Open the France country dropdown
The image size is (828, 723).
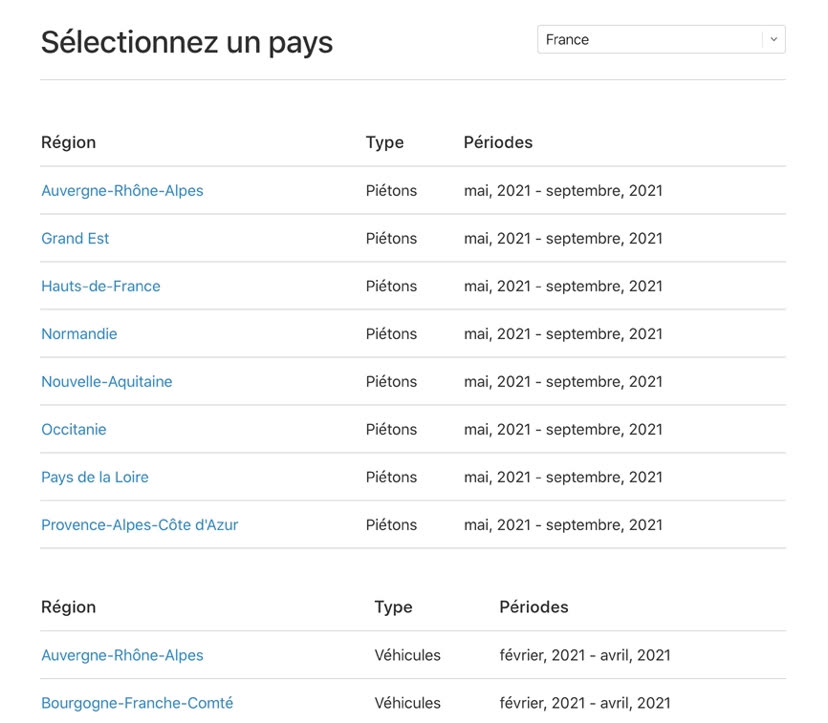coord(661,40)
